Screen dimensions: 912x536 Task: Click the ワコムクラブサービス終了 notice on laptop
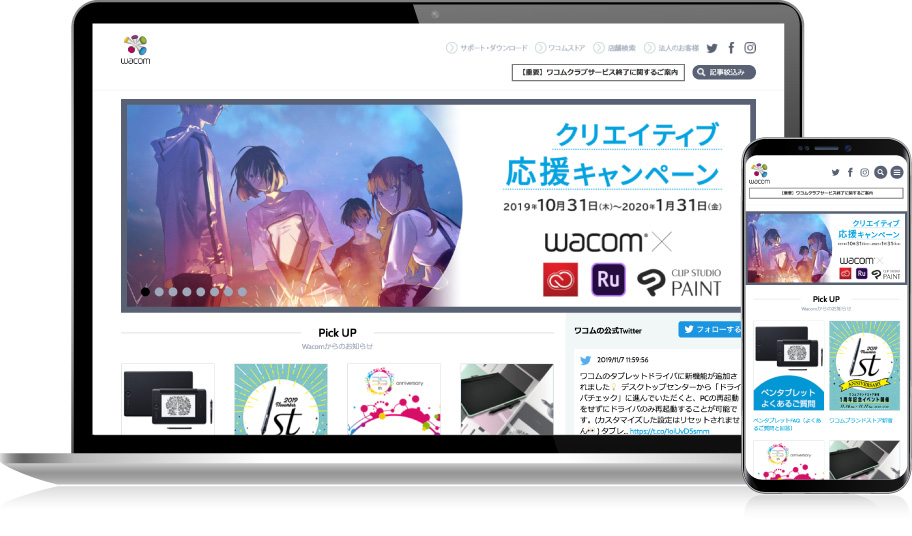tap(598, 73)
